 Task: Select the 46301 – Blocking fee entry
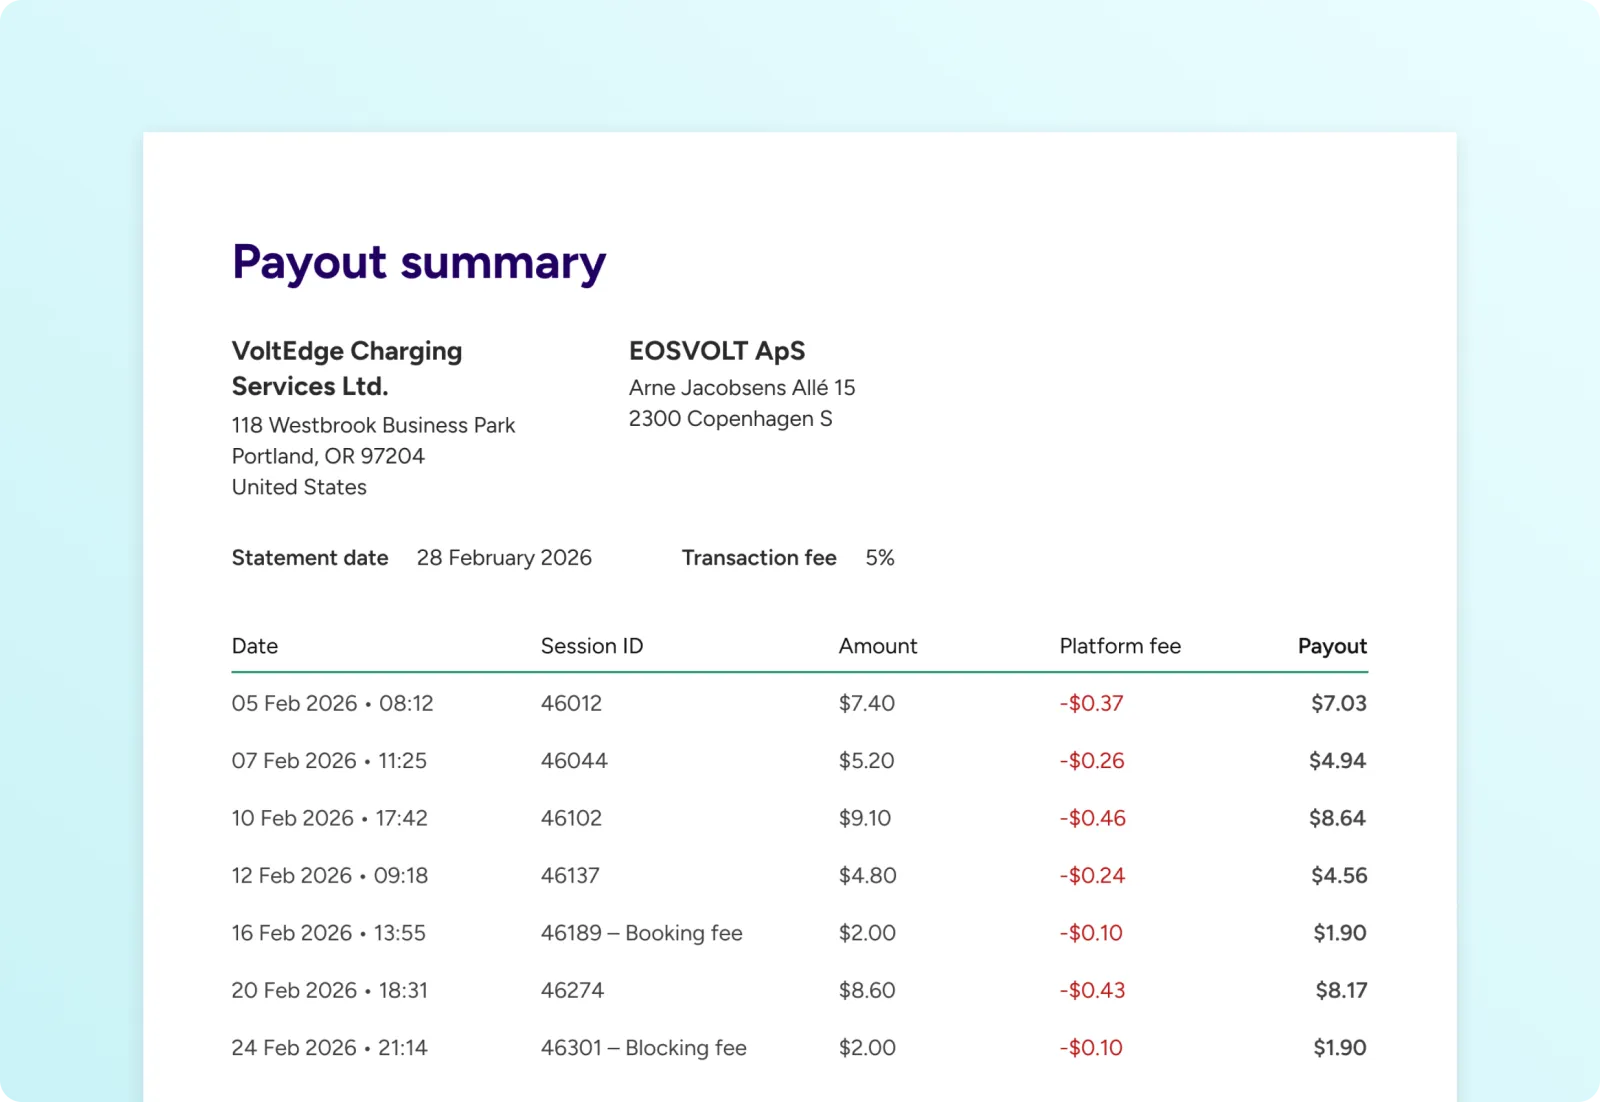tap(643, 1048)
